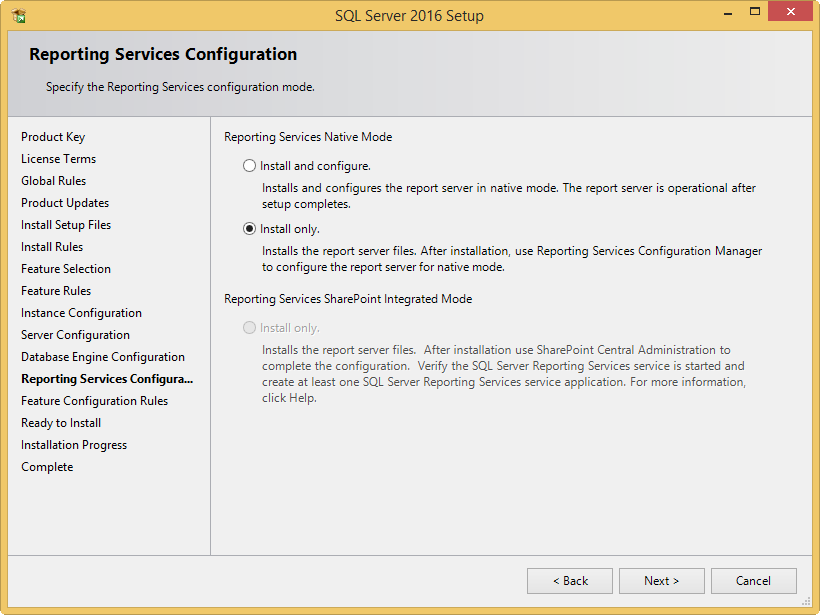Select License Terms in the steps list
The height and width of the screenshot is (615, 820).
pyautogui.click(x=59, y=159)
